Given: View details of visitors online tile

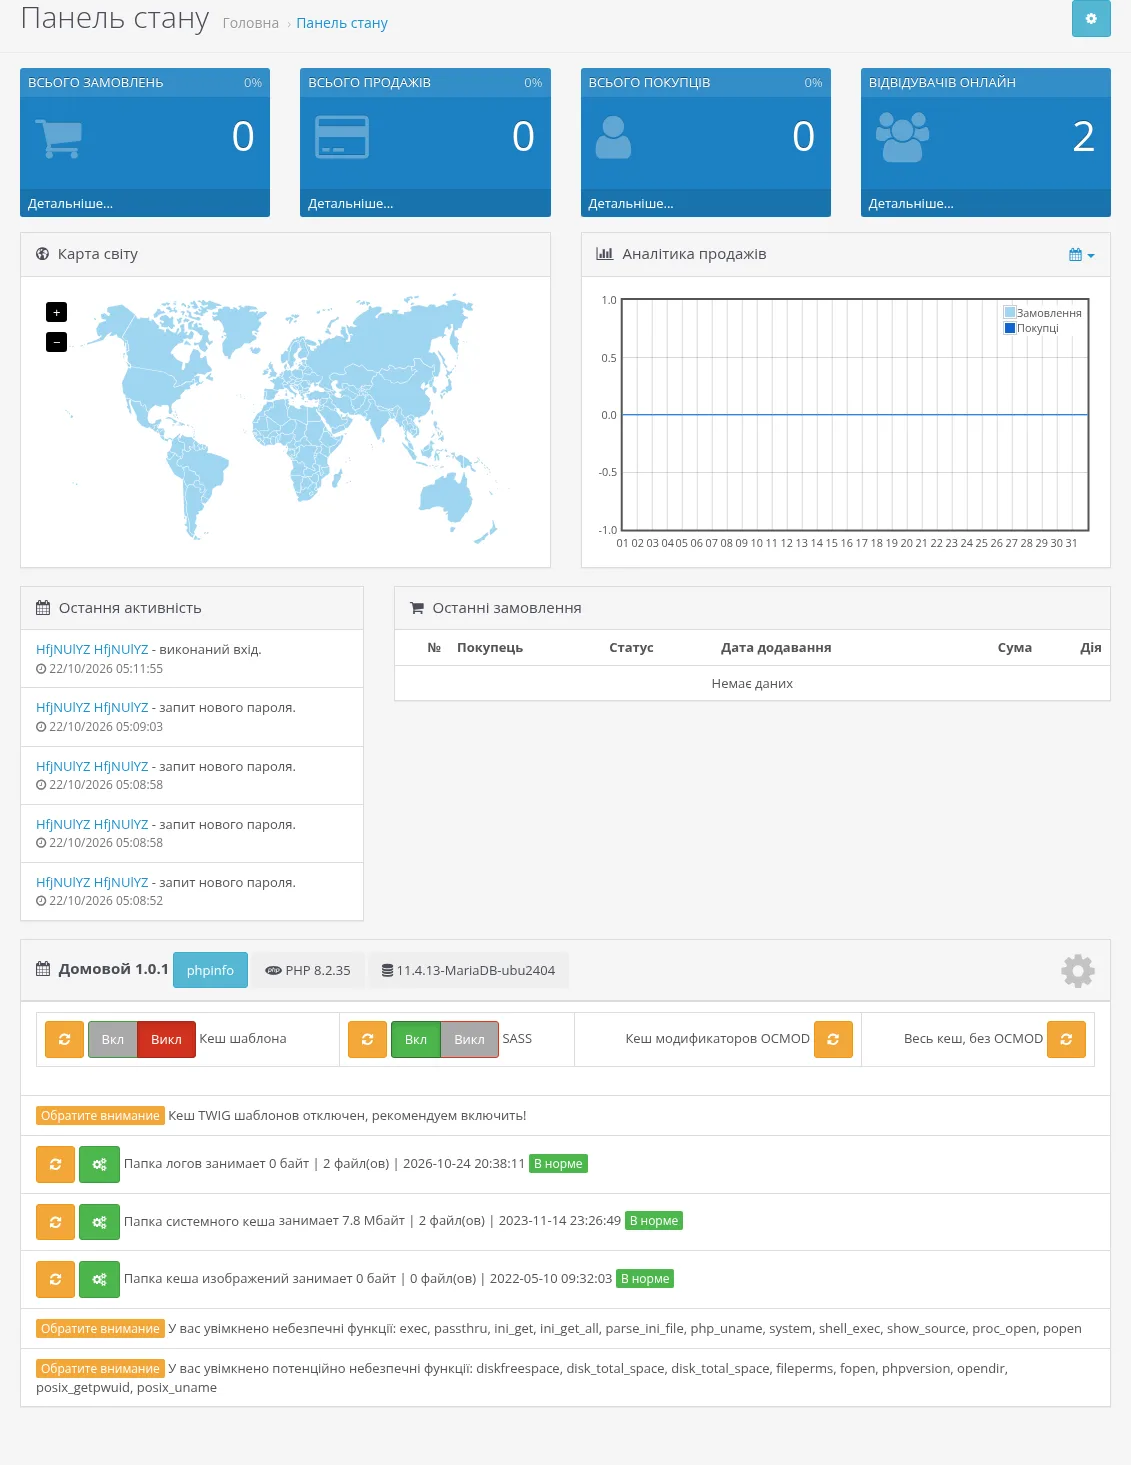Looking at the screenshot, I should click(x=911, y=203).
